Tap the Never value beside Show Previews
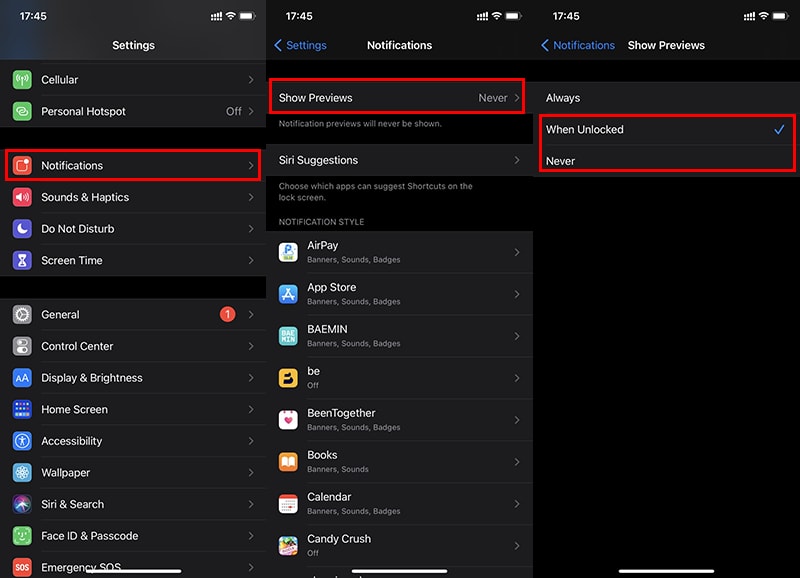Image resolution: width=800 pixels, height=578 pixels. coord(493,97)
